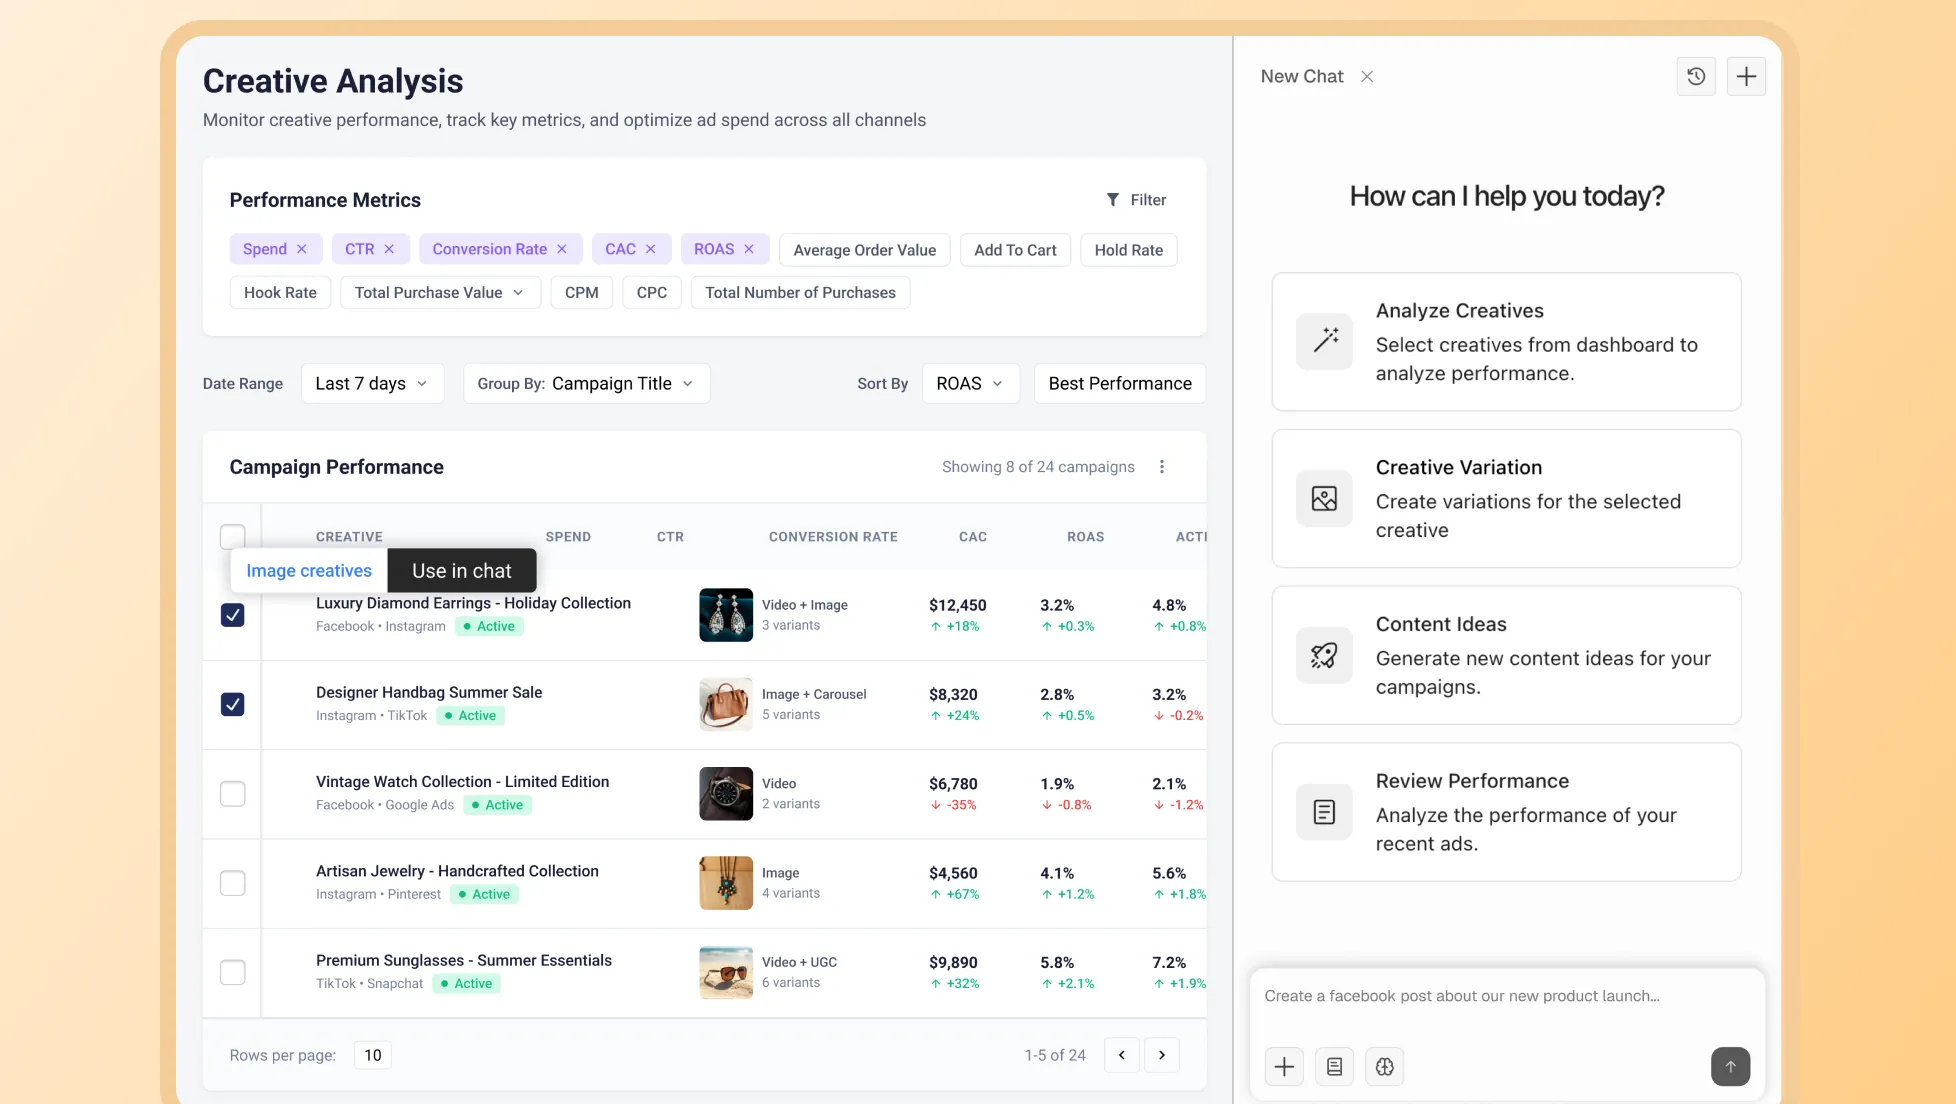Uncheck Luxury Diamond Earrings campaign checkbox
1956x1104 pixels.
click(232, 615)
